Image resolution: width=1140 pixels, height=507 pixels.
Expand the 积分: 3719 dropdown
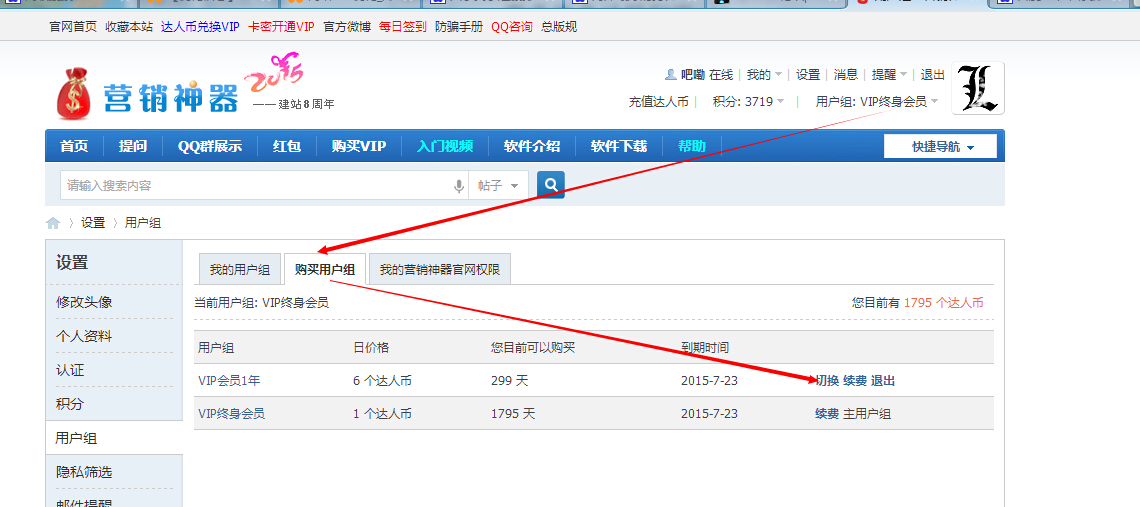pos(749,102)
